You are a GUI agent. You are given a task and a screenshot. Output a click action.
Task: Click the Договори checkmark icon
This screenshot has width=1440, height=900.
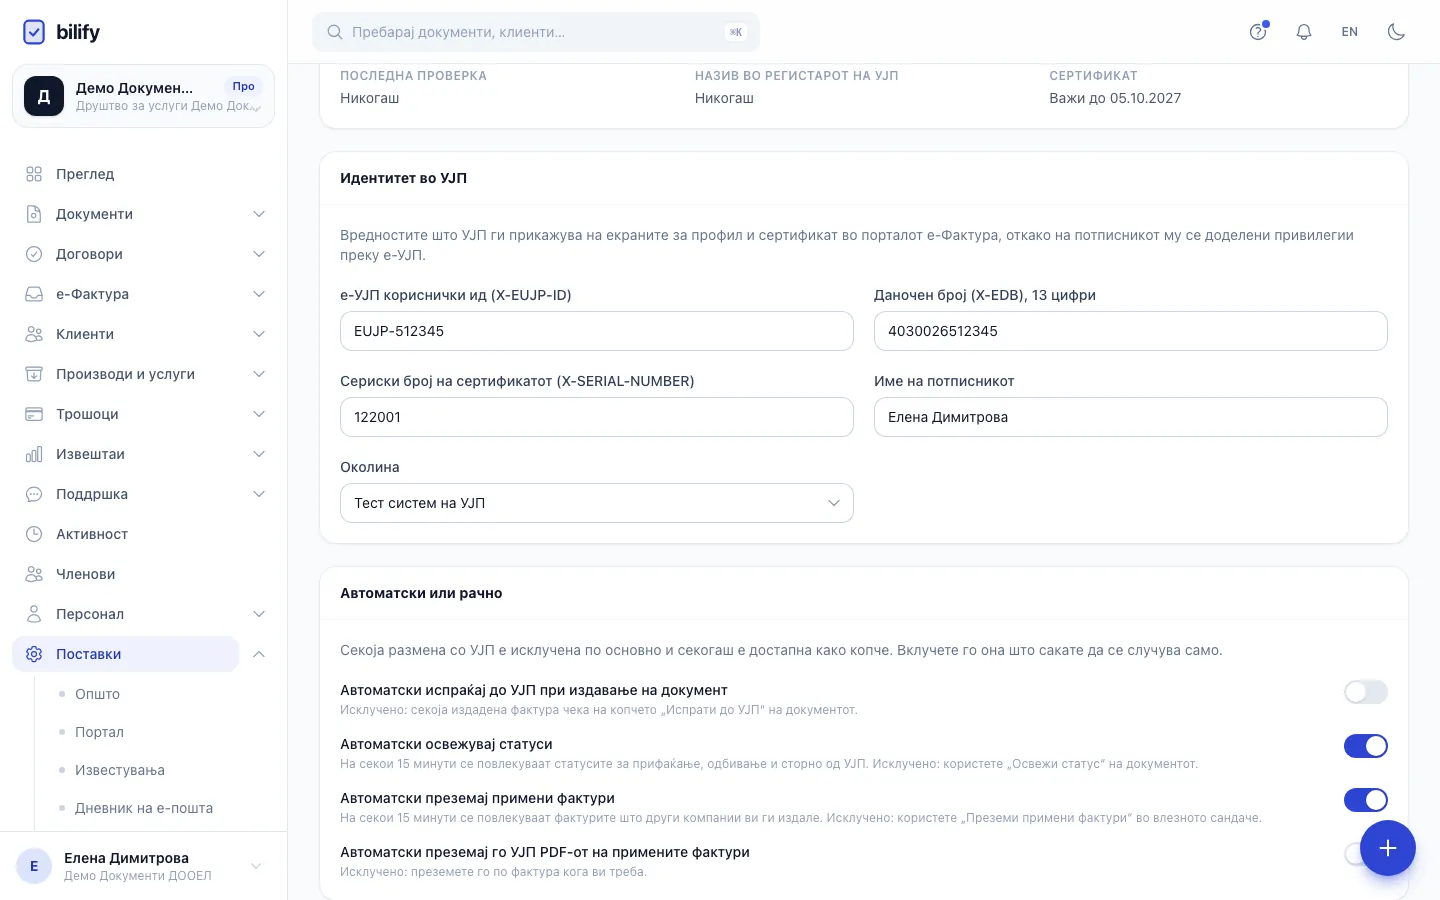34,254
